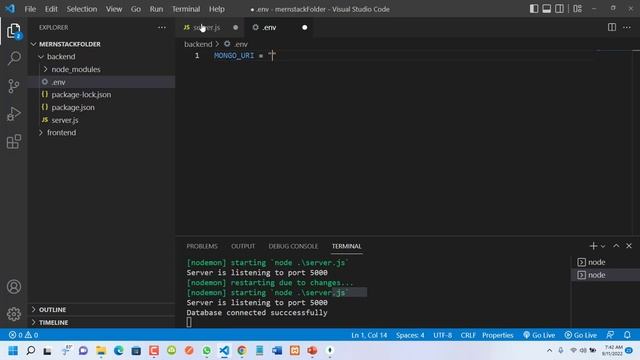Toggle the bottom panel layout icon
Screen dimensions: 640x360
(547, 9)
